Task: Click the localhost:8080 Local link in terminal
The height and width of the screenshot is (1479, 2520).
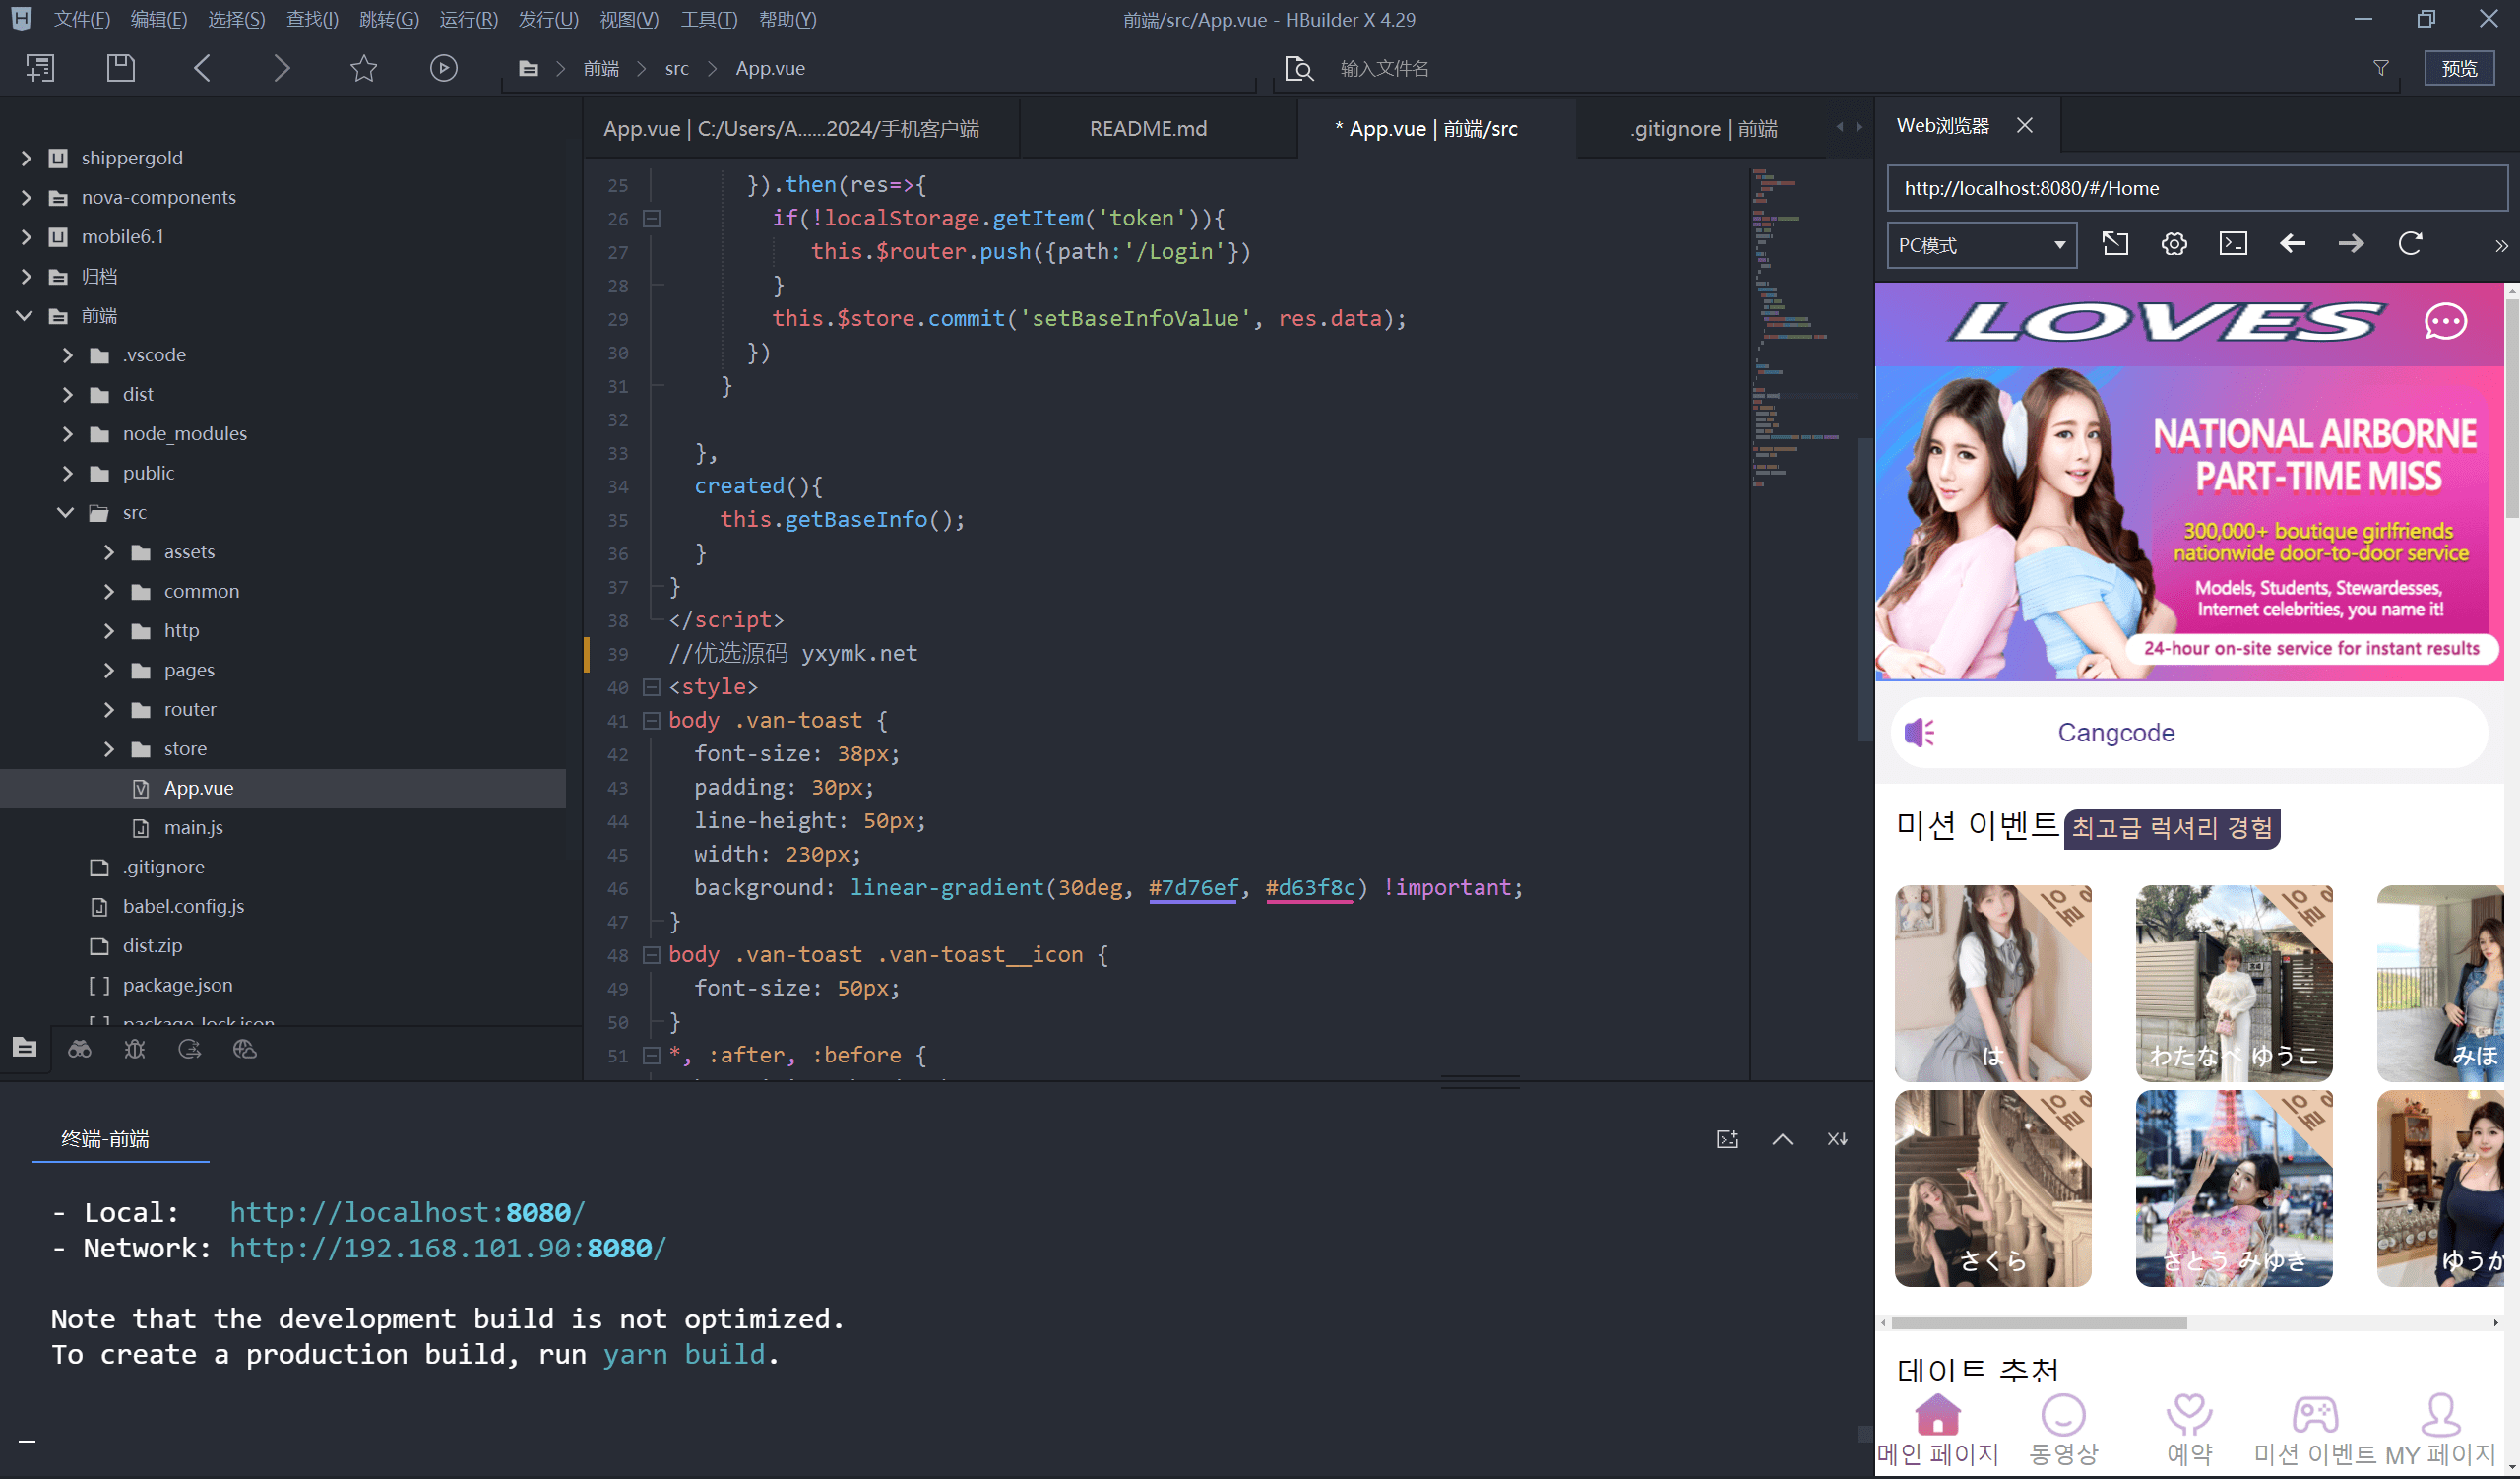Action: (407, 1212)
